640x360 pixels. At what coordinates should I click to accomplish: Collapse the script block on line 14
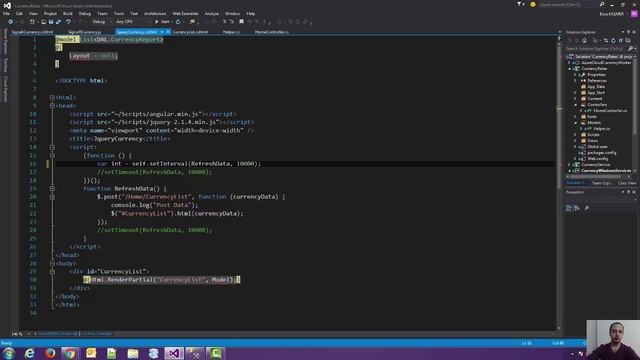pyautogui.click(x=52, y=147)
